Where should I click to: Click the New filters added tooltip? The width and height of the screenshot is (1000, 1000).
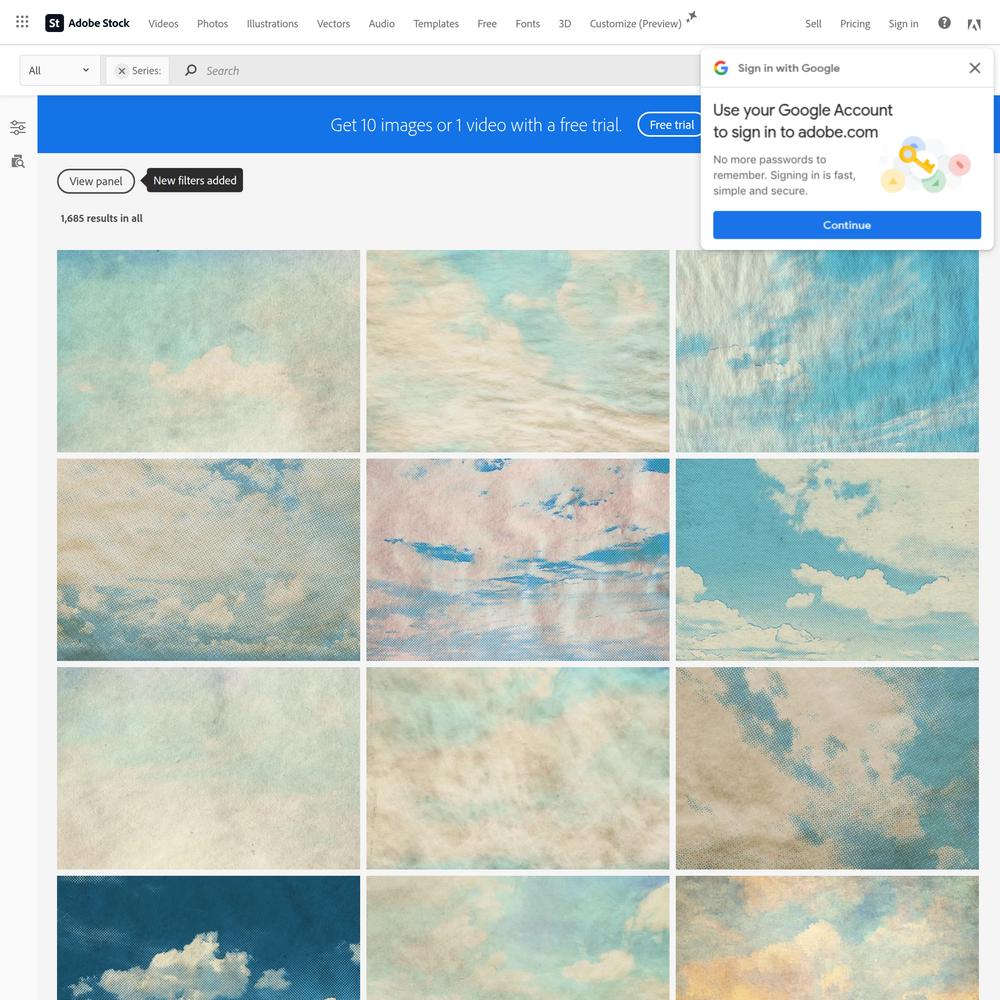tap(195, 180)
